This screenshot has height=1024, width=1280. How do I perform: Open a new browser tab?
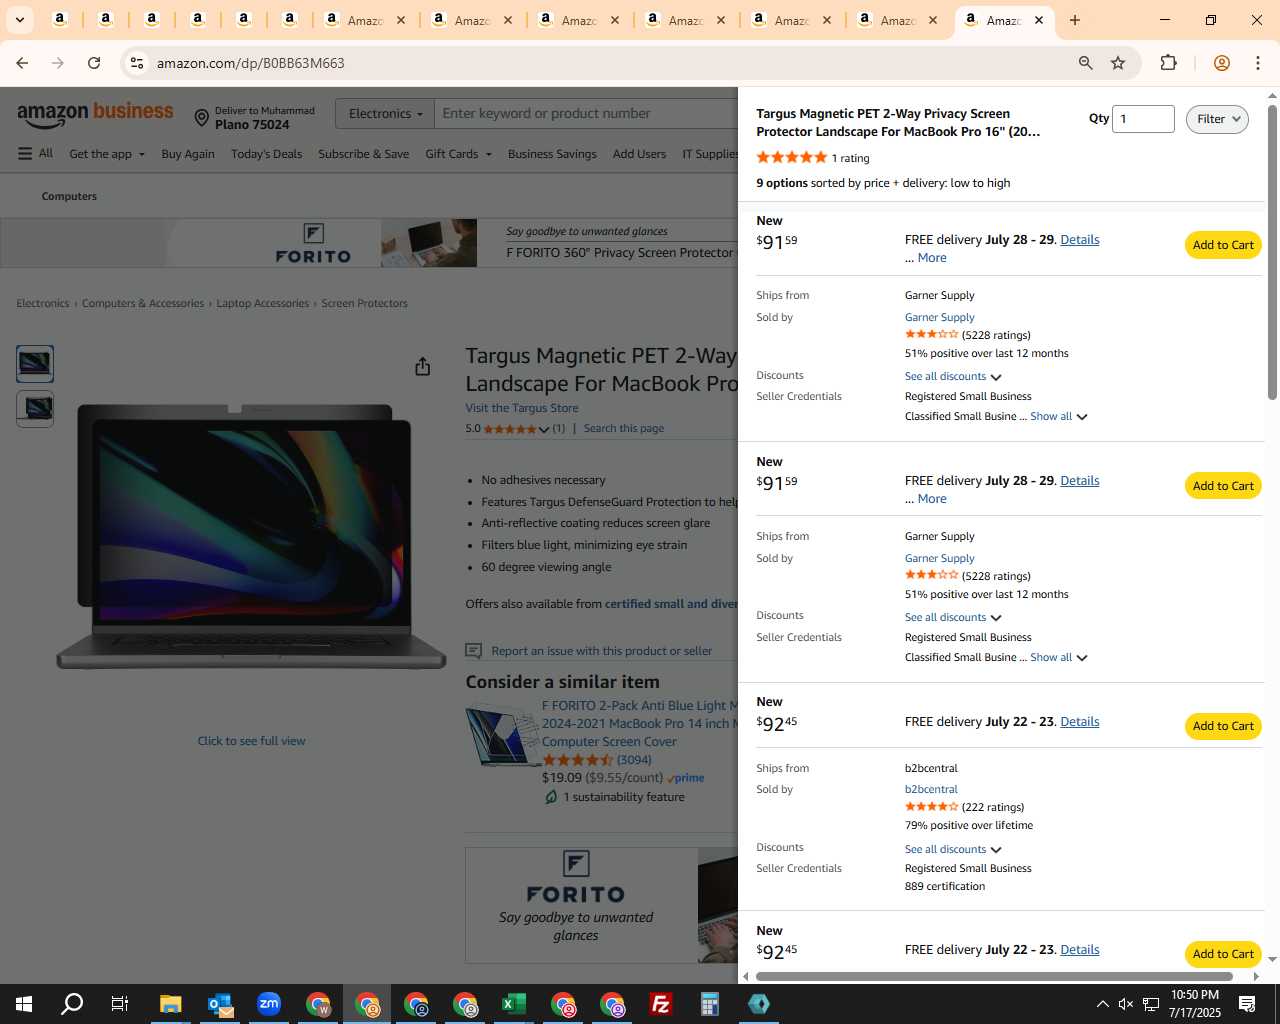(1075, 20)
